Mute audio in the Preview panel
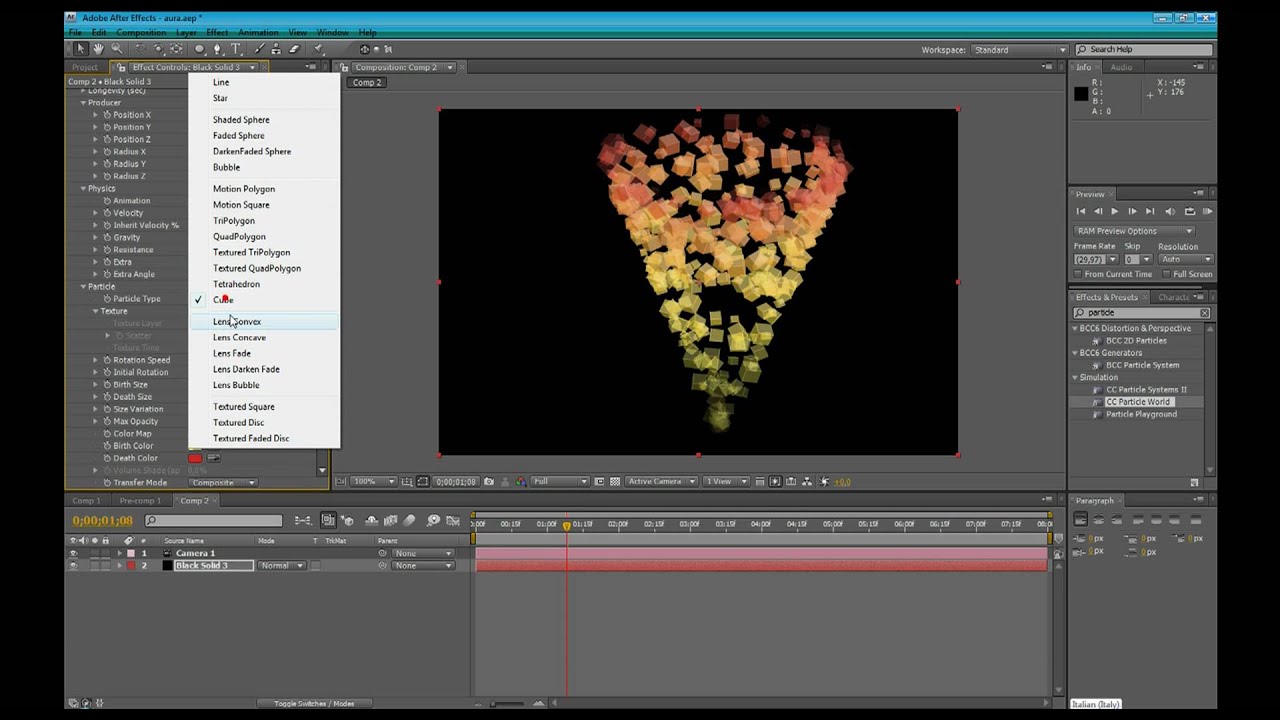 click(1170, 211)
